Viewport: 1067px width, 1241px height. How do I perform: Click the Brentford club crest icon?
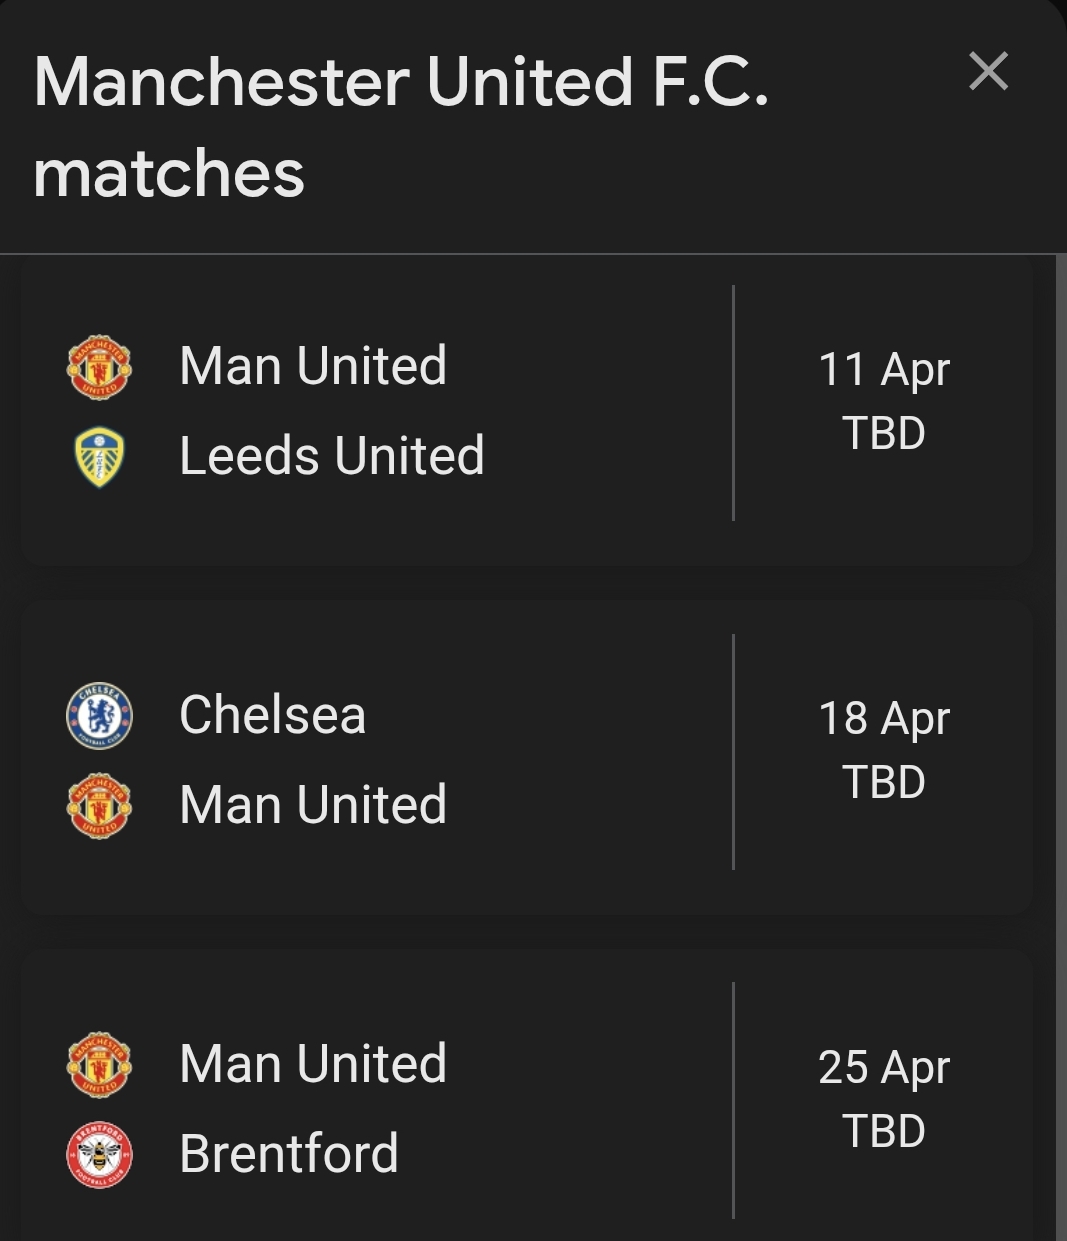(99, 1154)
